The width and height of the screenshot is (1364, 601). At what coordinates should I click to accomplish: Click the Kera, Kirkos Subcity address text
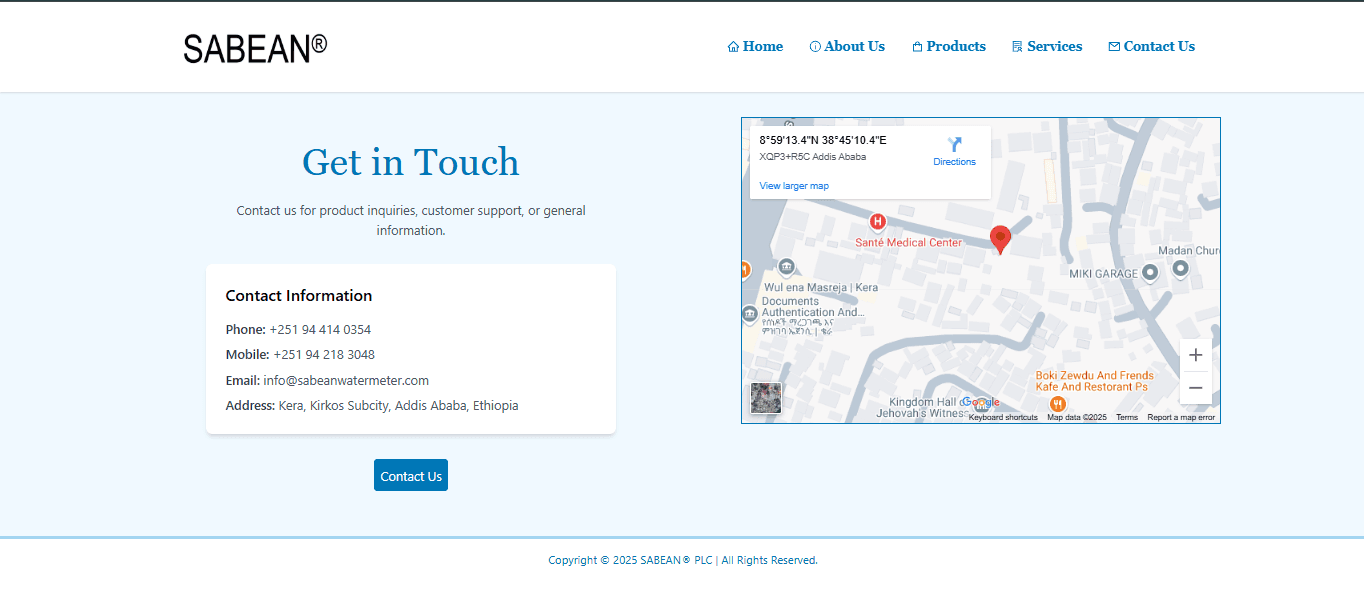tap(398, 405)
